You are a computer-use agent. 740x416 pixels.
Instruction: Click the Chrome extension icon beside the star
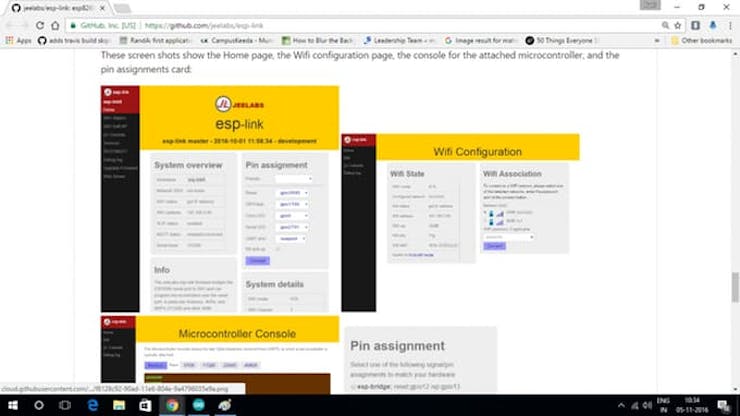695,25
